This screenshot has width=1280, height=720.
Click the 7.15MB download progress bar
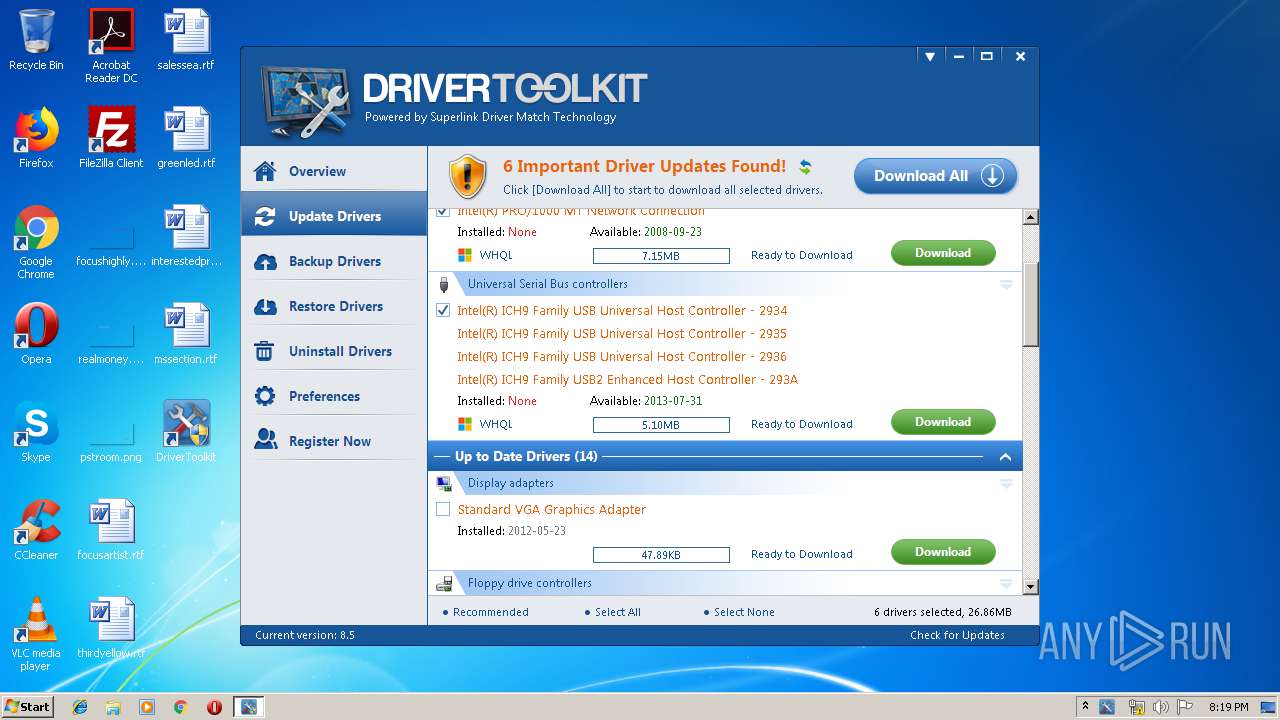coord(661,256)
